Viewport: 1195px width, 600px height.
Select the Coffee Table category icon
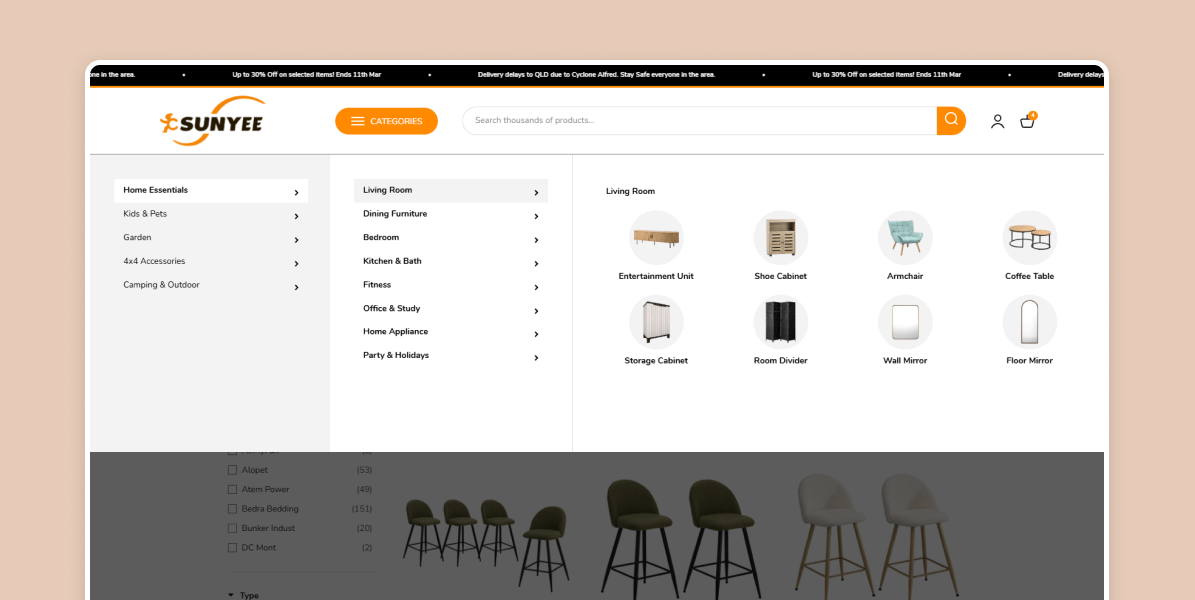click(1029, 237)
